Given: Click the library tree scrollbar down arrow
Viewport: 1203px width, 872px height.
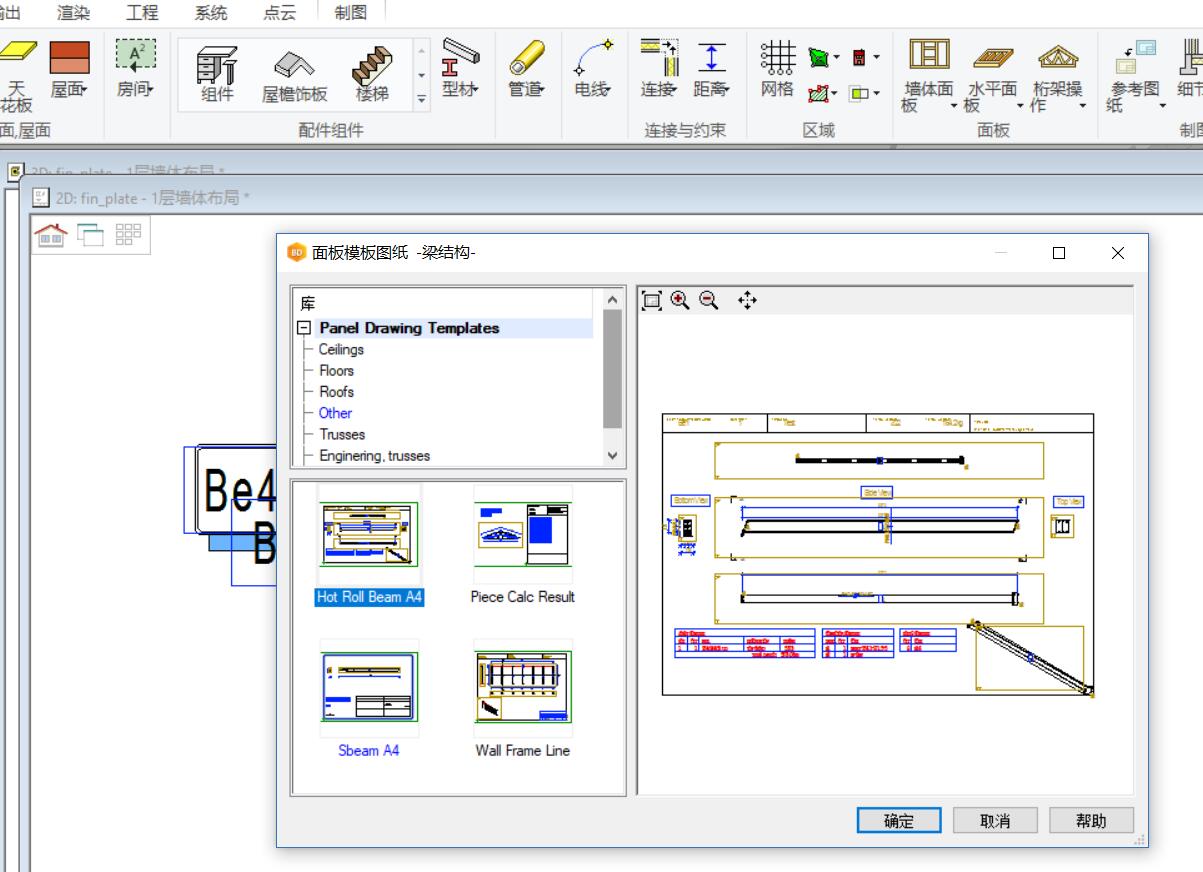Looking at the screenshot, I should (x=613, y=455).
